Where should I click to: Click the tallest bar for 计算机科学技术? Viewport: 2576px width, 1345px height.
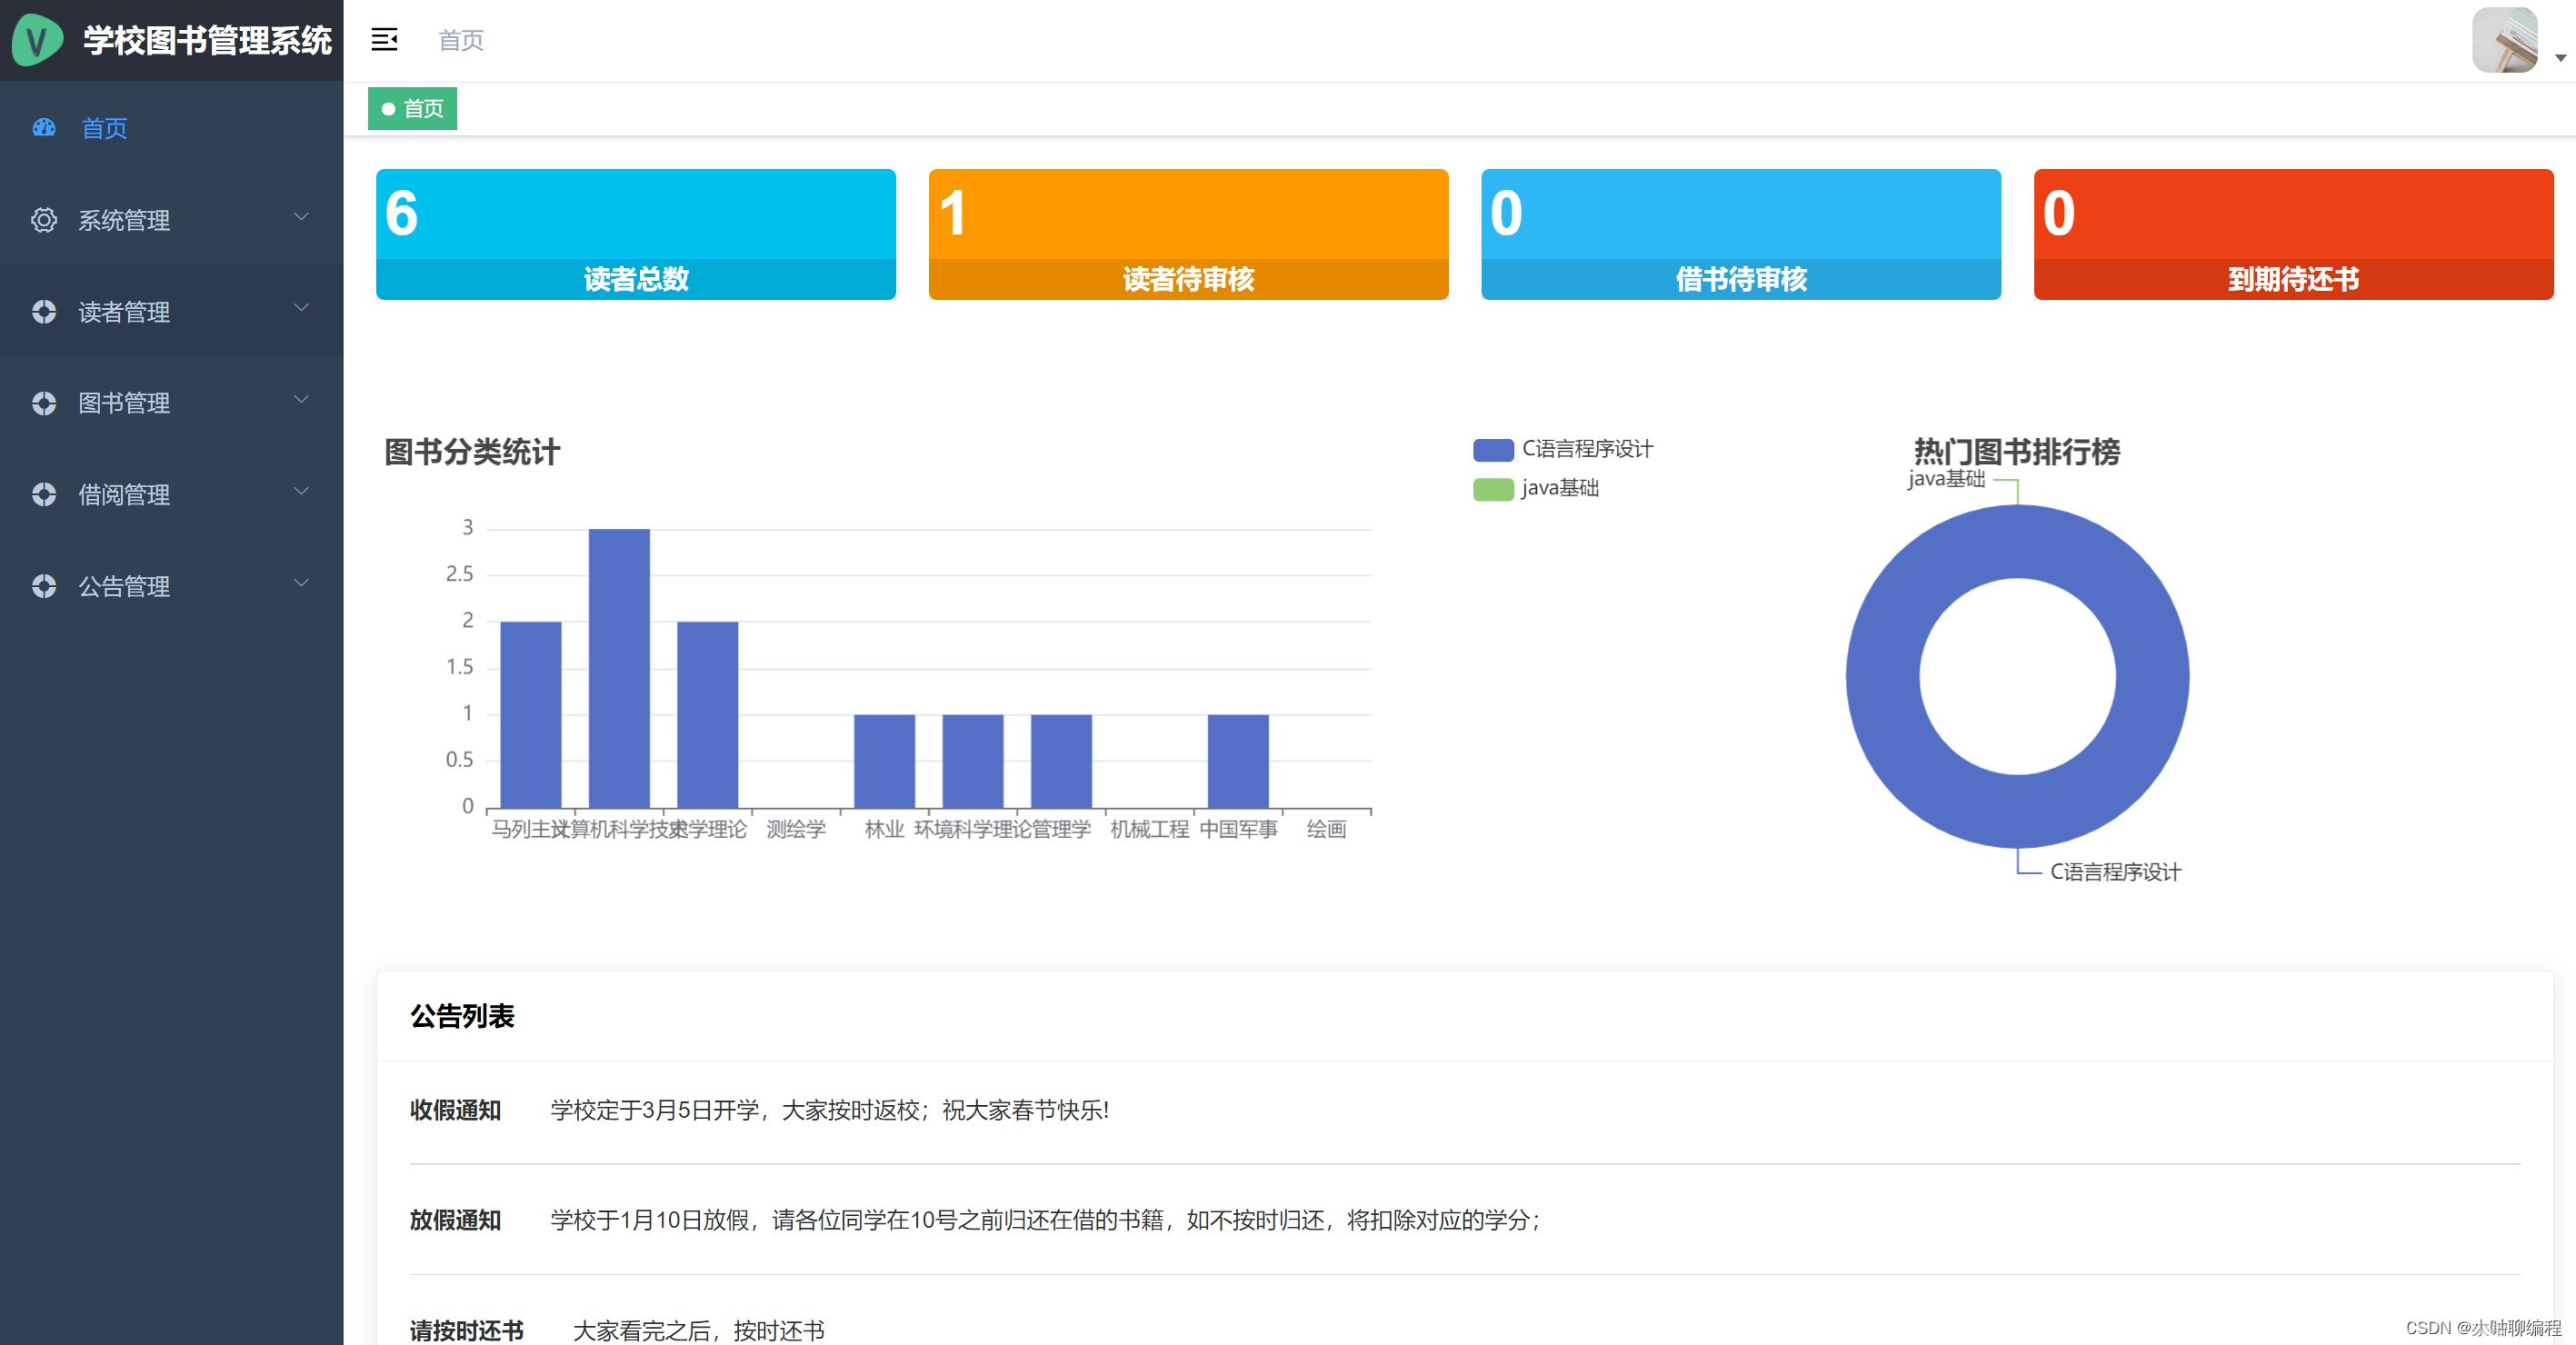[x=619, y=667]
